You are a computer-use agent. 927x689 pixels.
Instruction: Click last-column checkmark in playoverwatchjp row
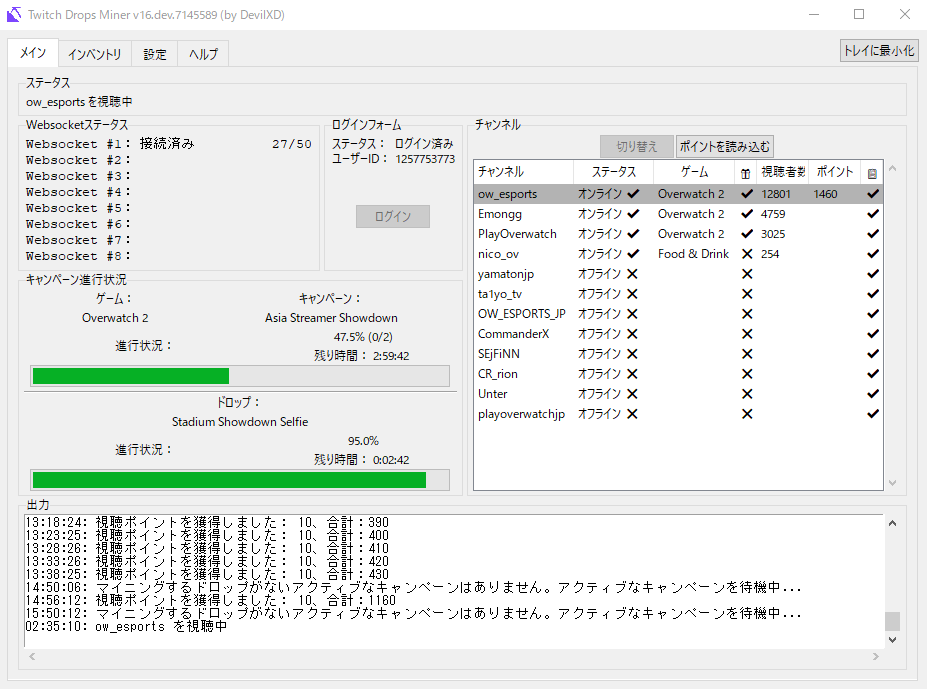coord(873,414)
